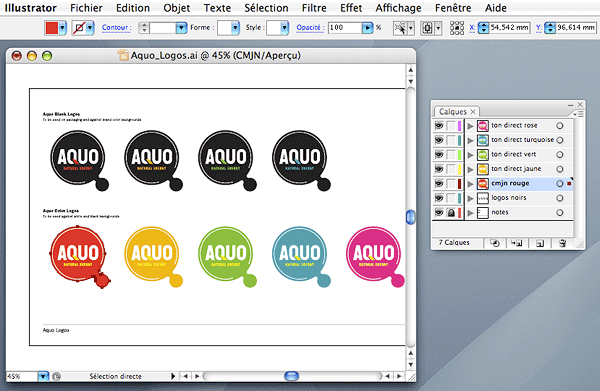Click ton direct rose layer thumbnail
600x391 pixels.
[483, 125]
